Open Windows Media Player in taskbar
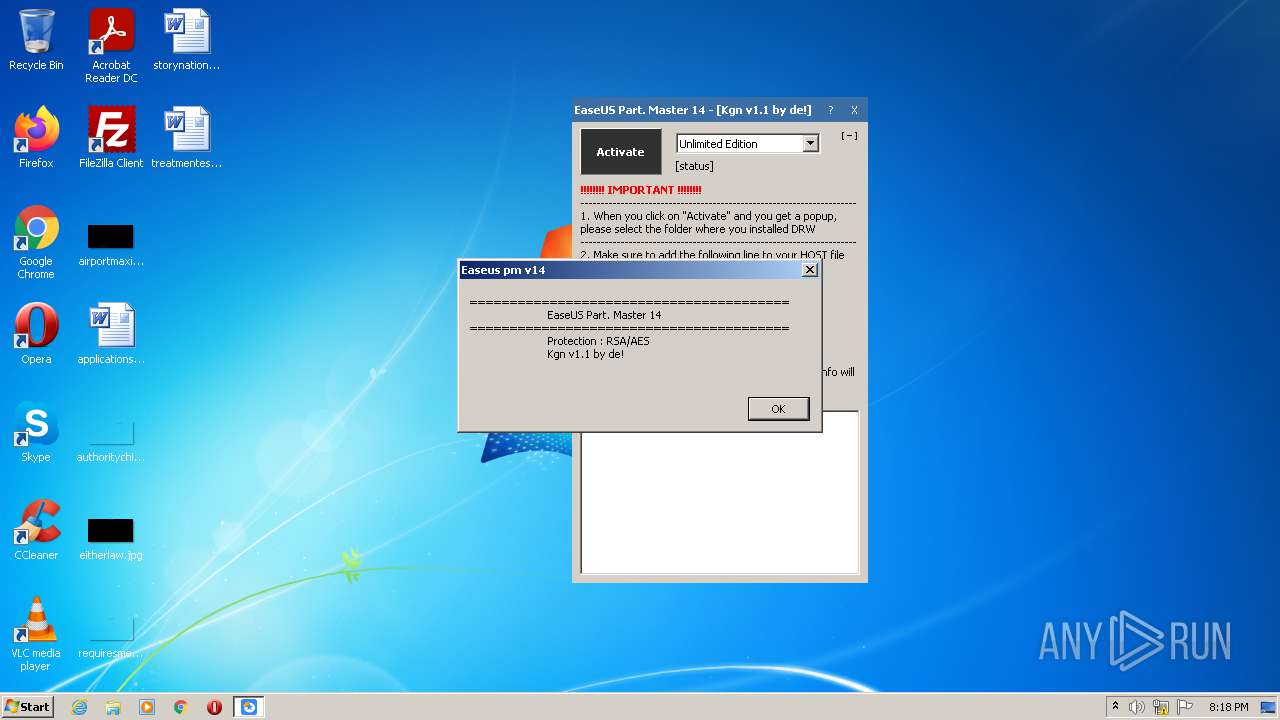1280x720 pixels. point(147,707)
